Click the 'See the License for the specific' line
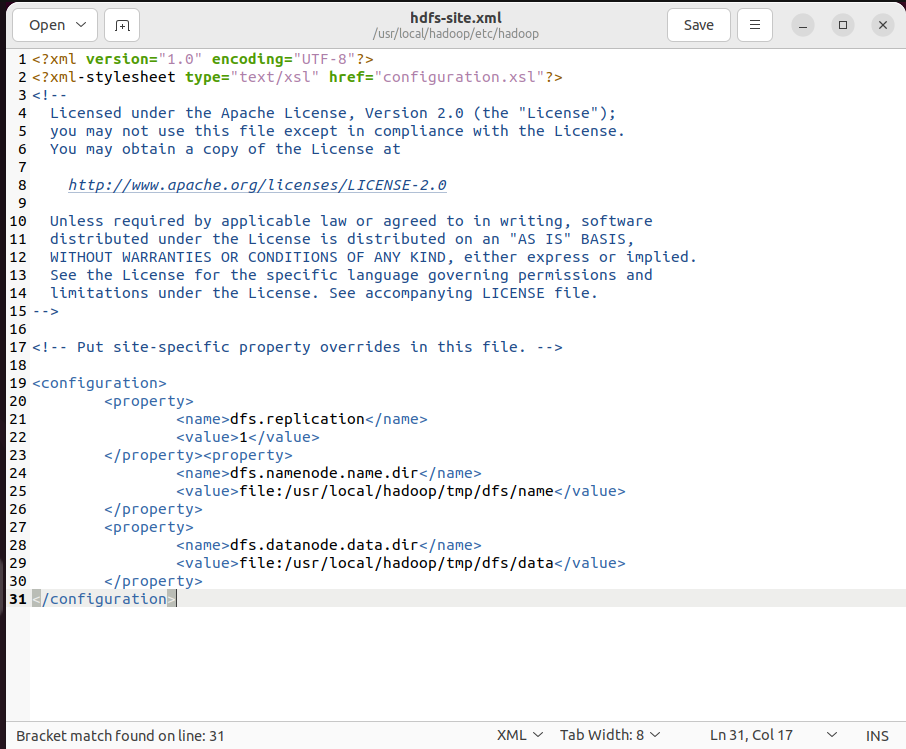The width and height of the screenshot is (906, 749). click(351, 275)
